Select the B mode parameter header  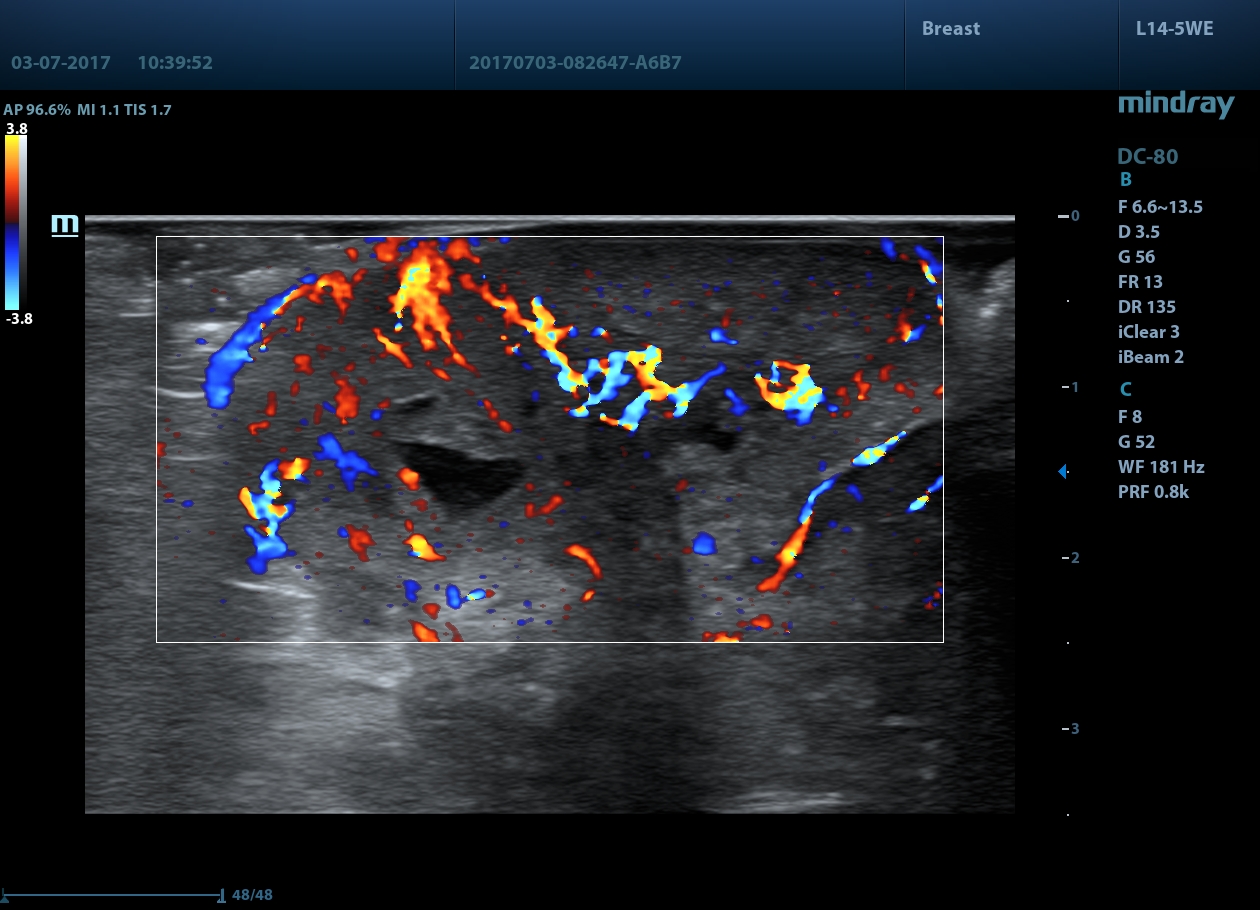click(x=1125, y=180)
